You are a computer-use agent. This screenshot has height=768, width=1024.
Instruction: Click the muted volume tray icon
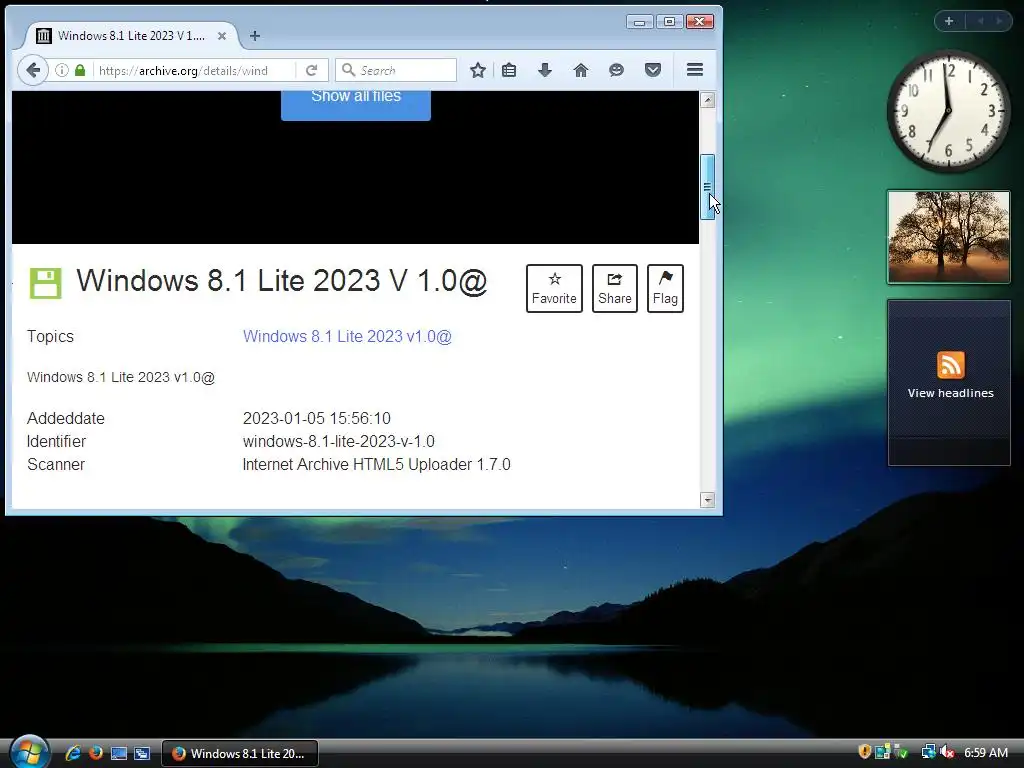click(947, 752)
